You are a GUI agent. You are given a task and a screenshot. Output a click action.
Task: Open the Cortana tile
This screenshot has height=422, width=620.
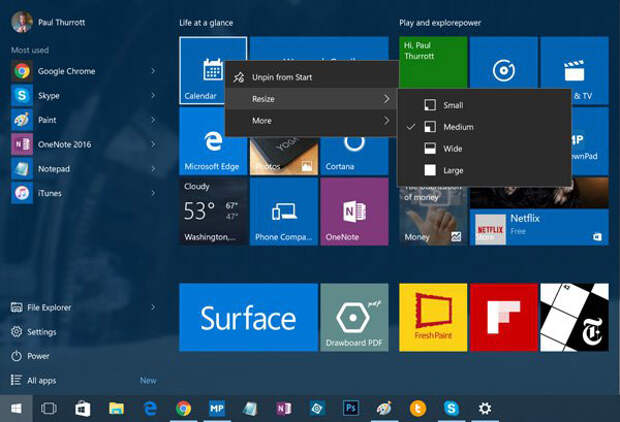354,156
